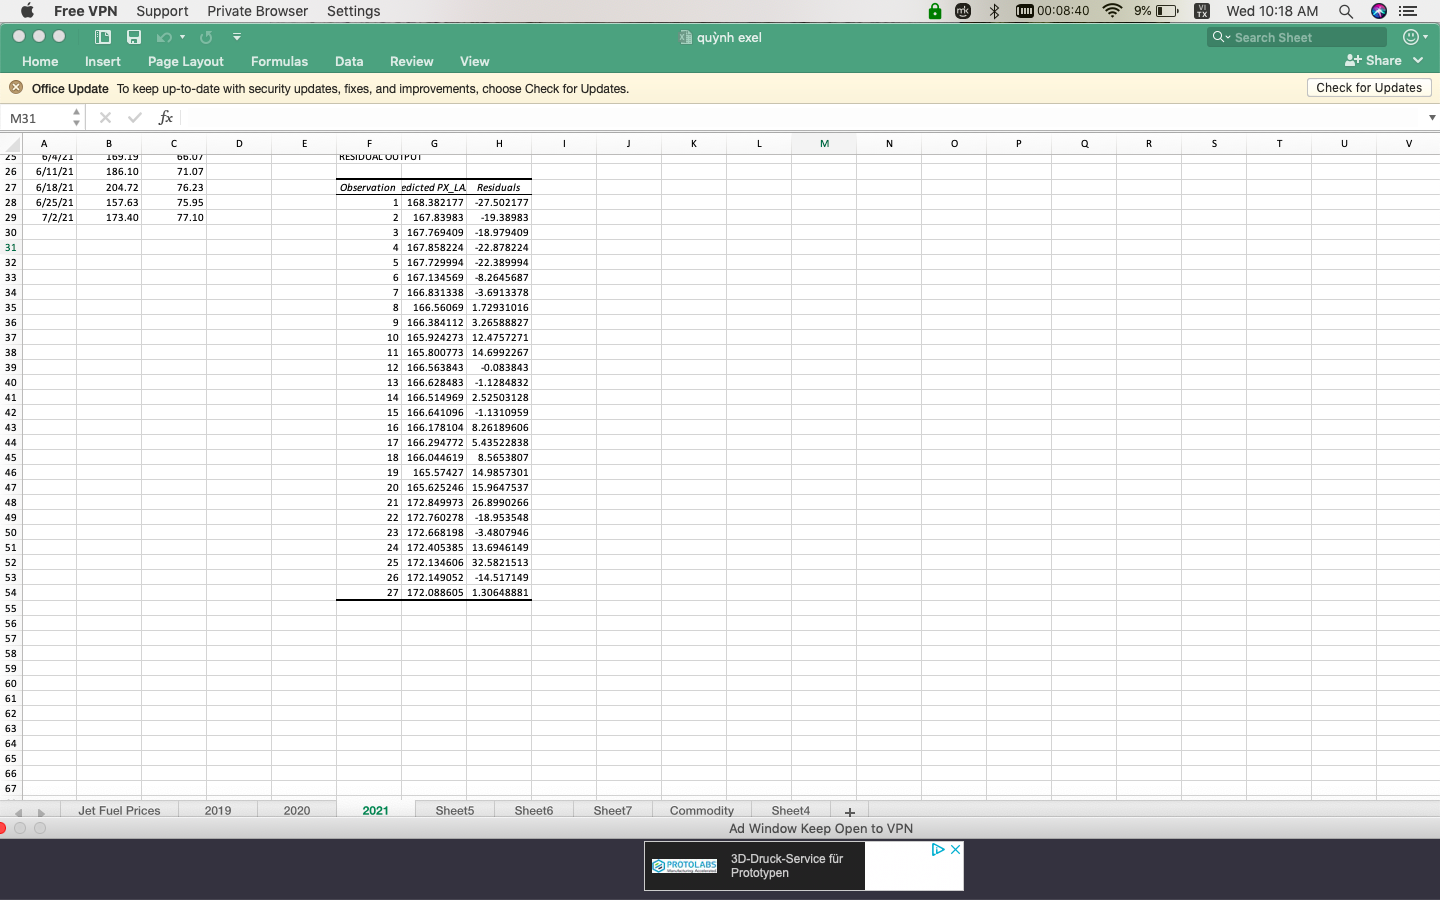Open the Formulas ribbon tab
The image size is (1440, 900).
pyautogui.click(x=279, y=61)
